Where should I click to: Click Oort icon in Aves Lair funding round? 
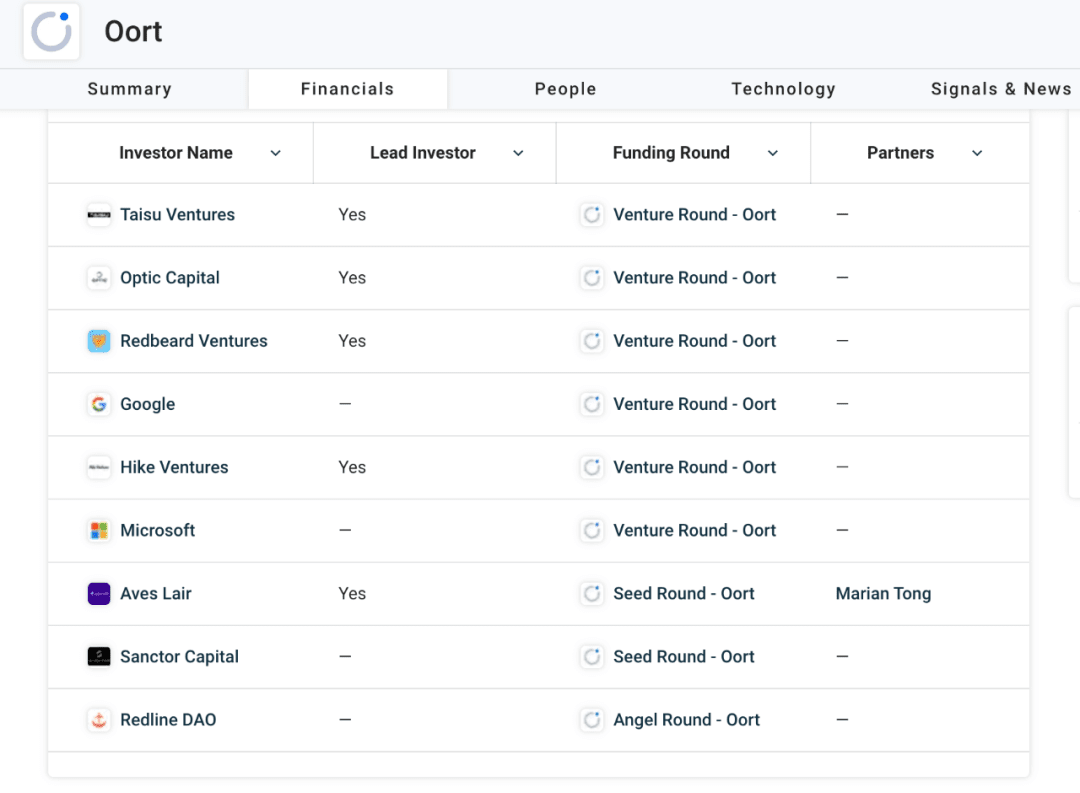click(592, 594)
